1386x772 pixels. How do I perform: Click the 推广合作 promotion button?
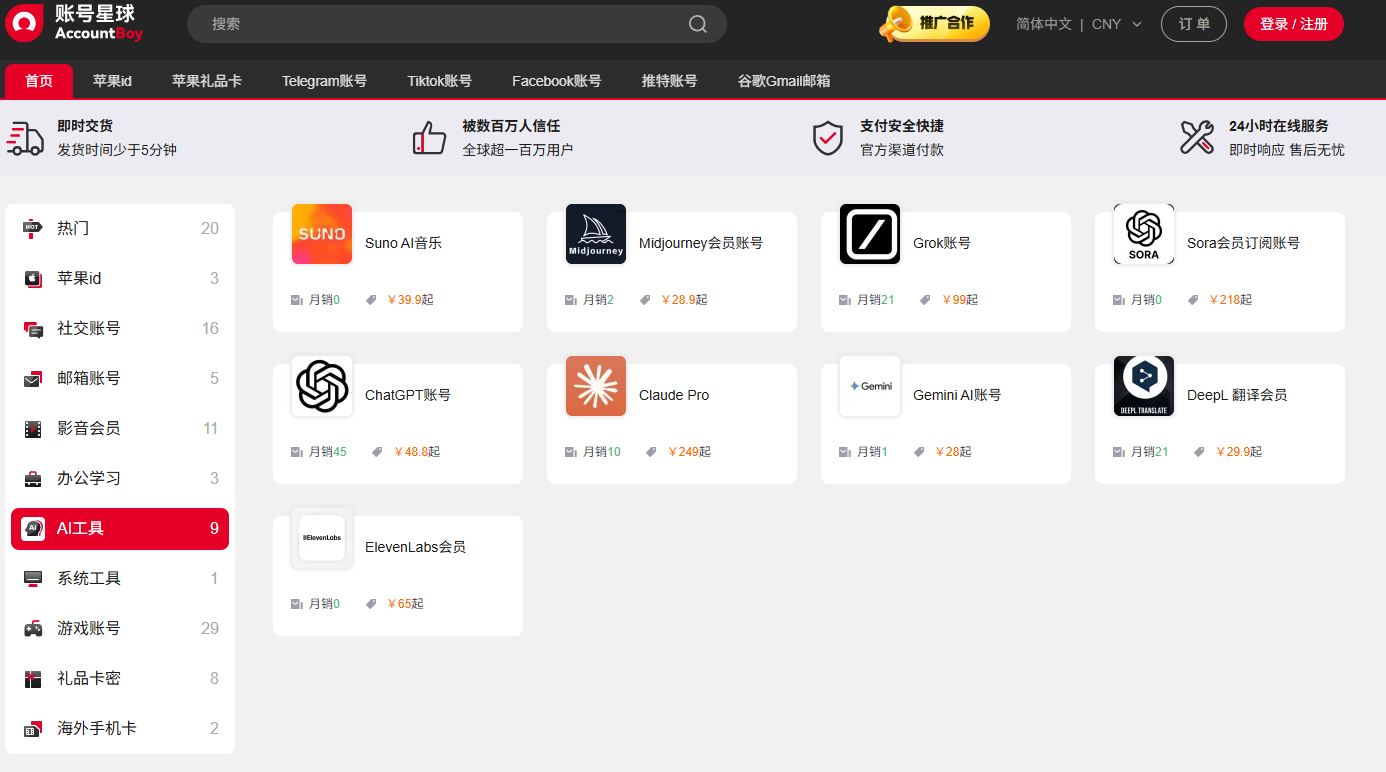click(x=934, y=24)
